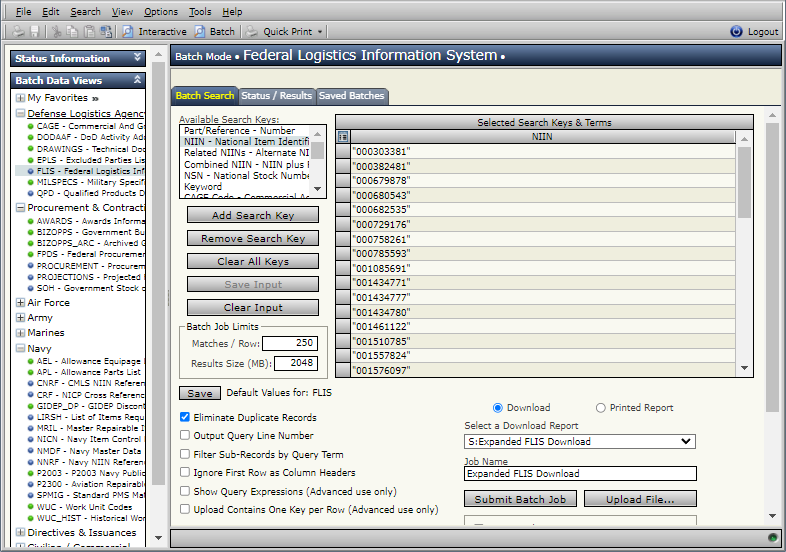Switch to Batch search mode

(x=215, y=32)
